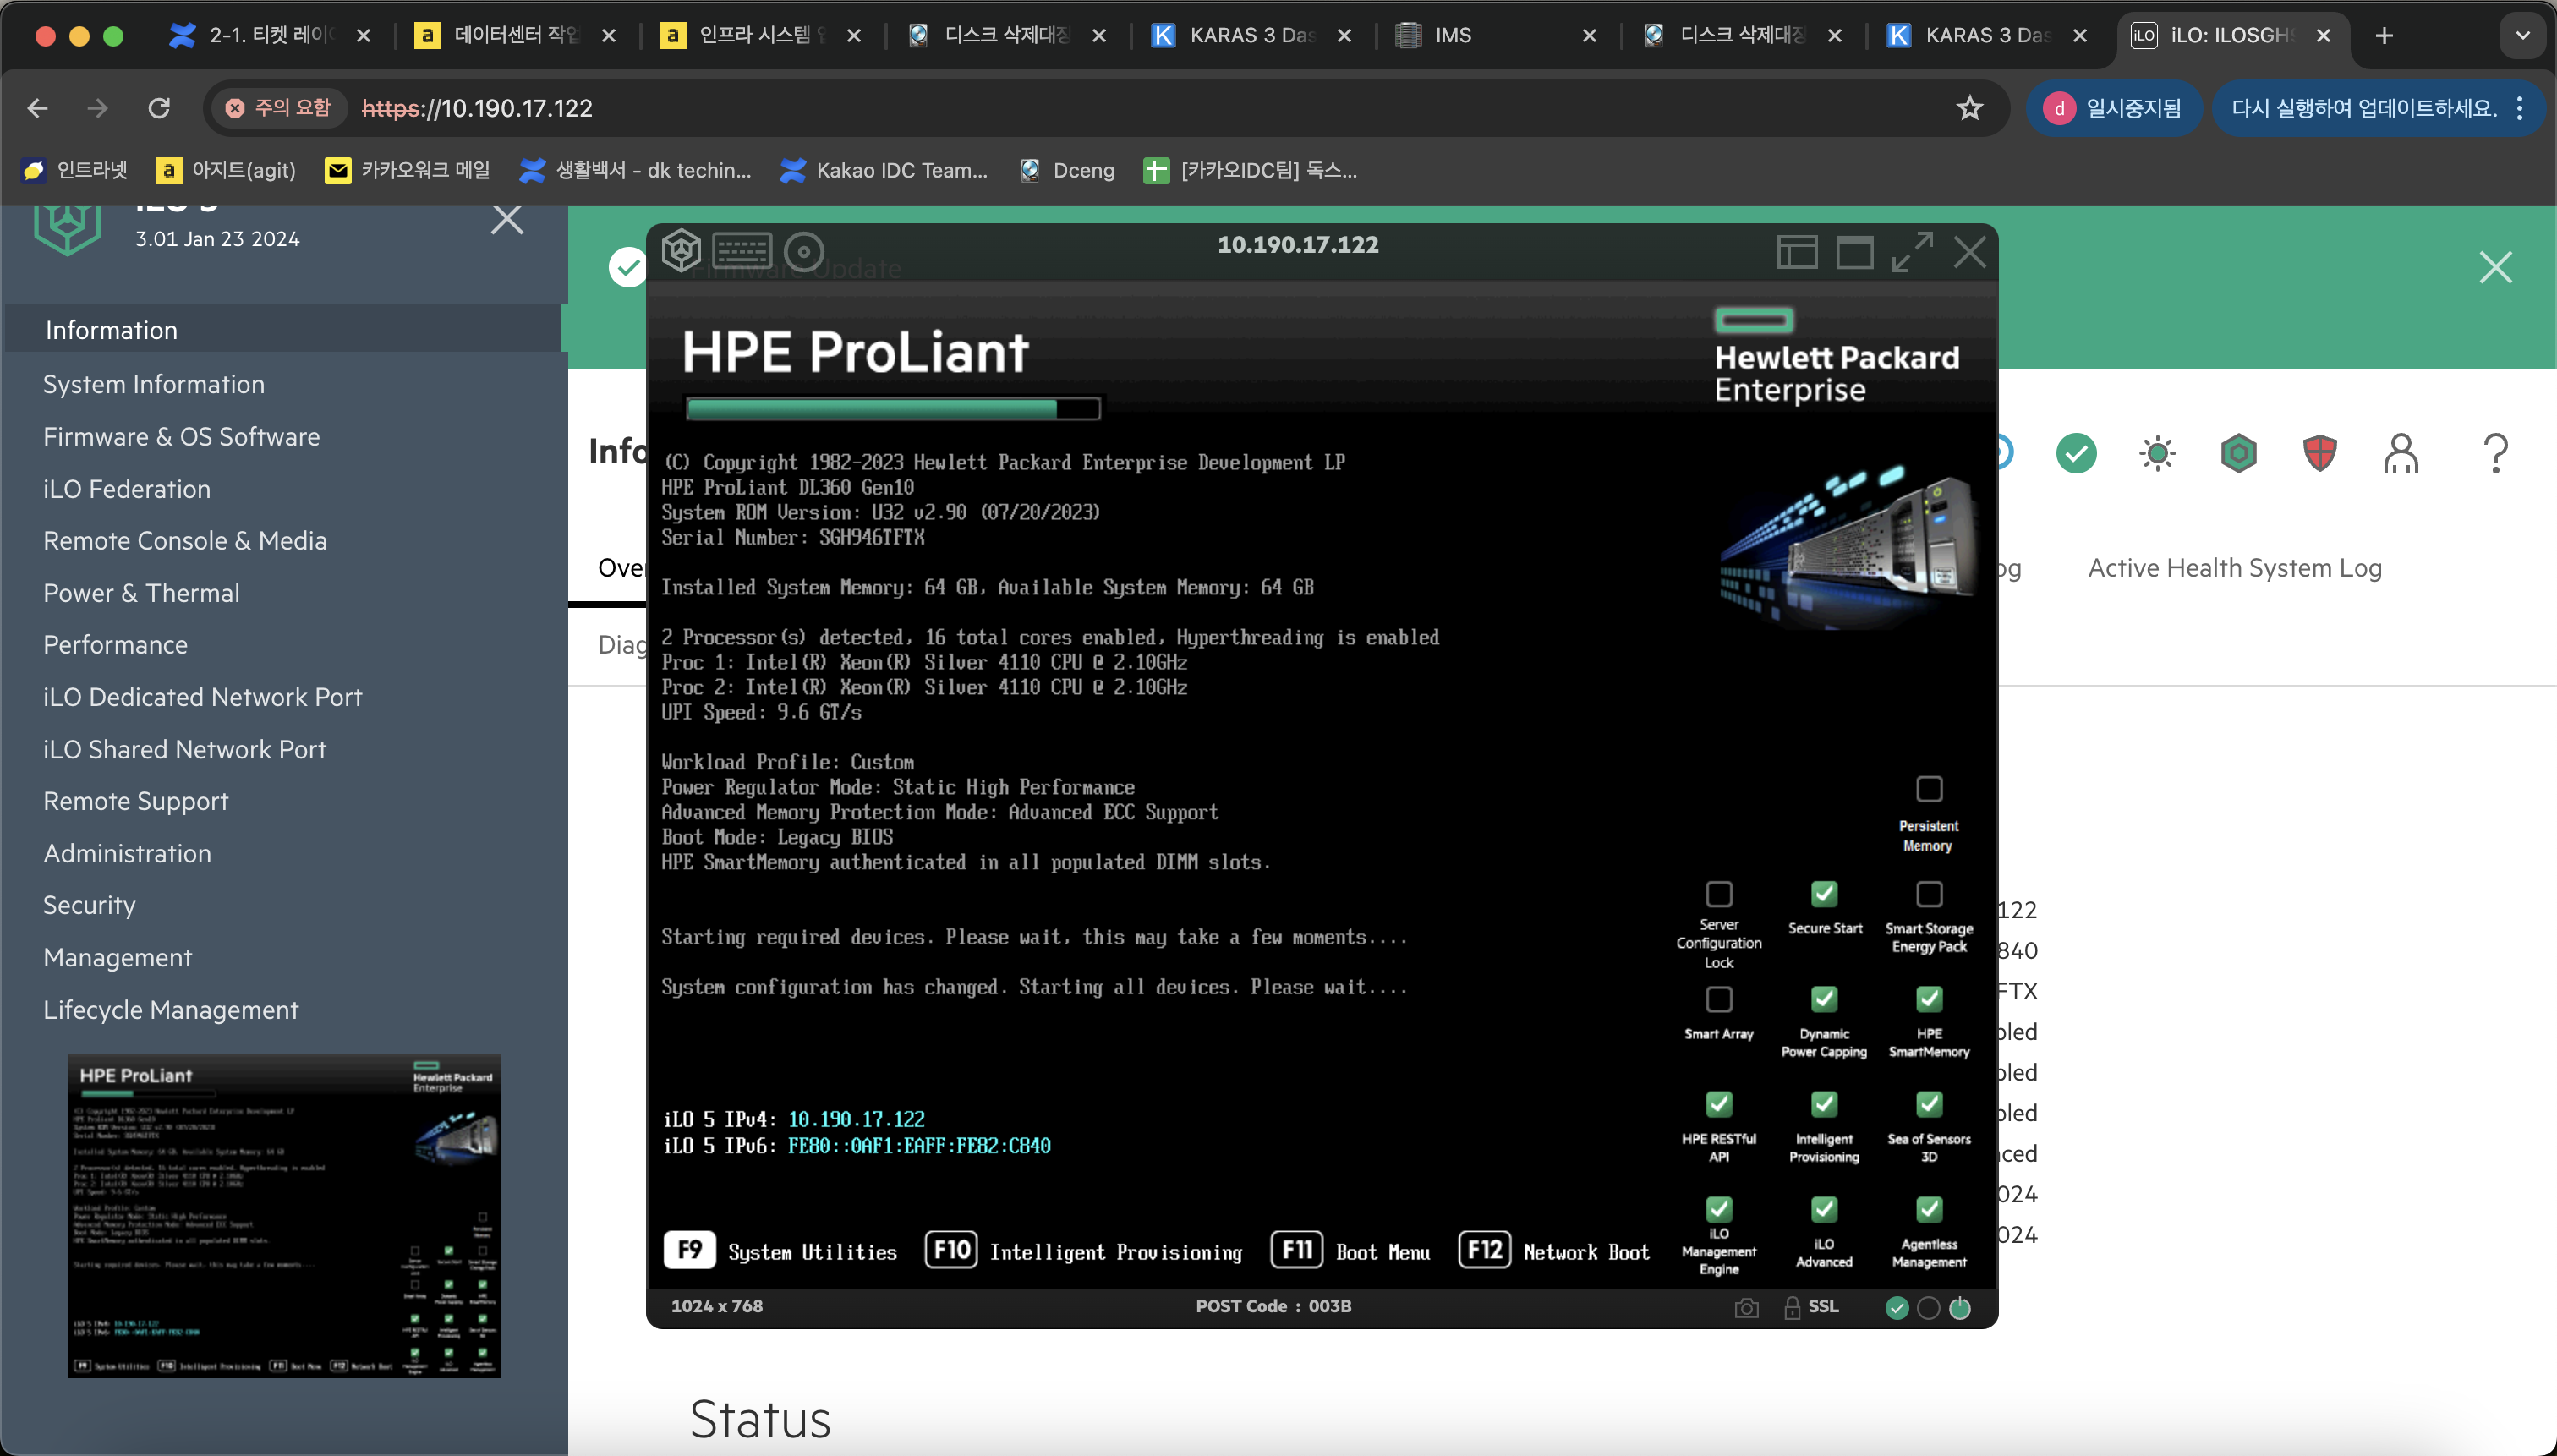Close the remote console window

pos(1970,252)
